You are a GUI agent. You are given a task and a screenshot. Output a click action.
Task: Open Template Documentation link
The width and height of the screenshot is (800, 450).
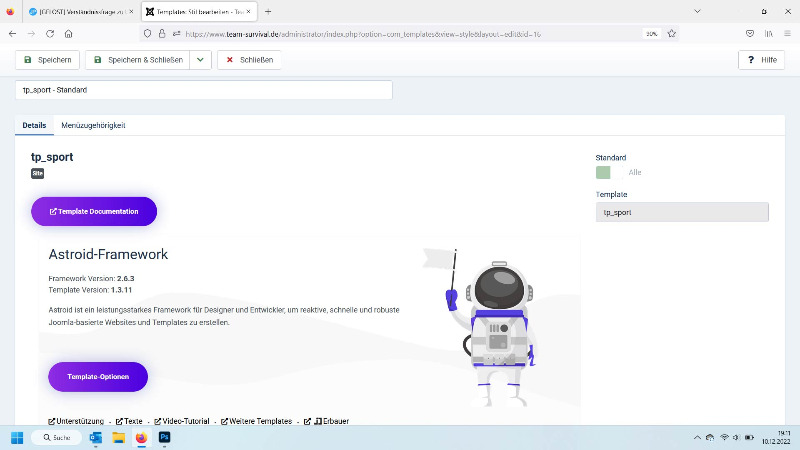tap(94, 211)
